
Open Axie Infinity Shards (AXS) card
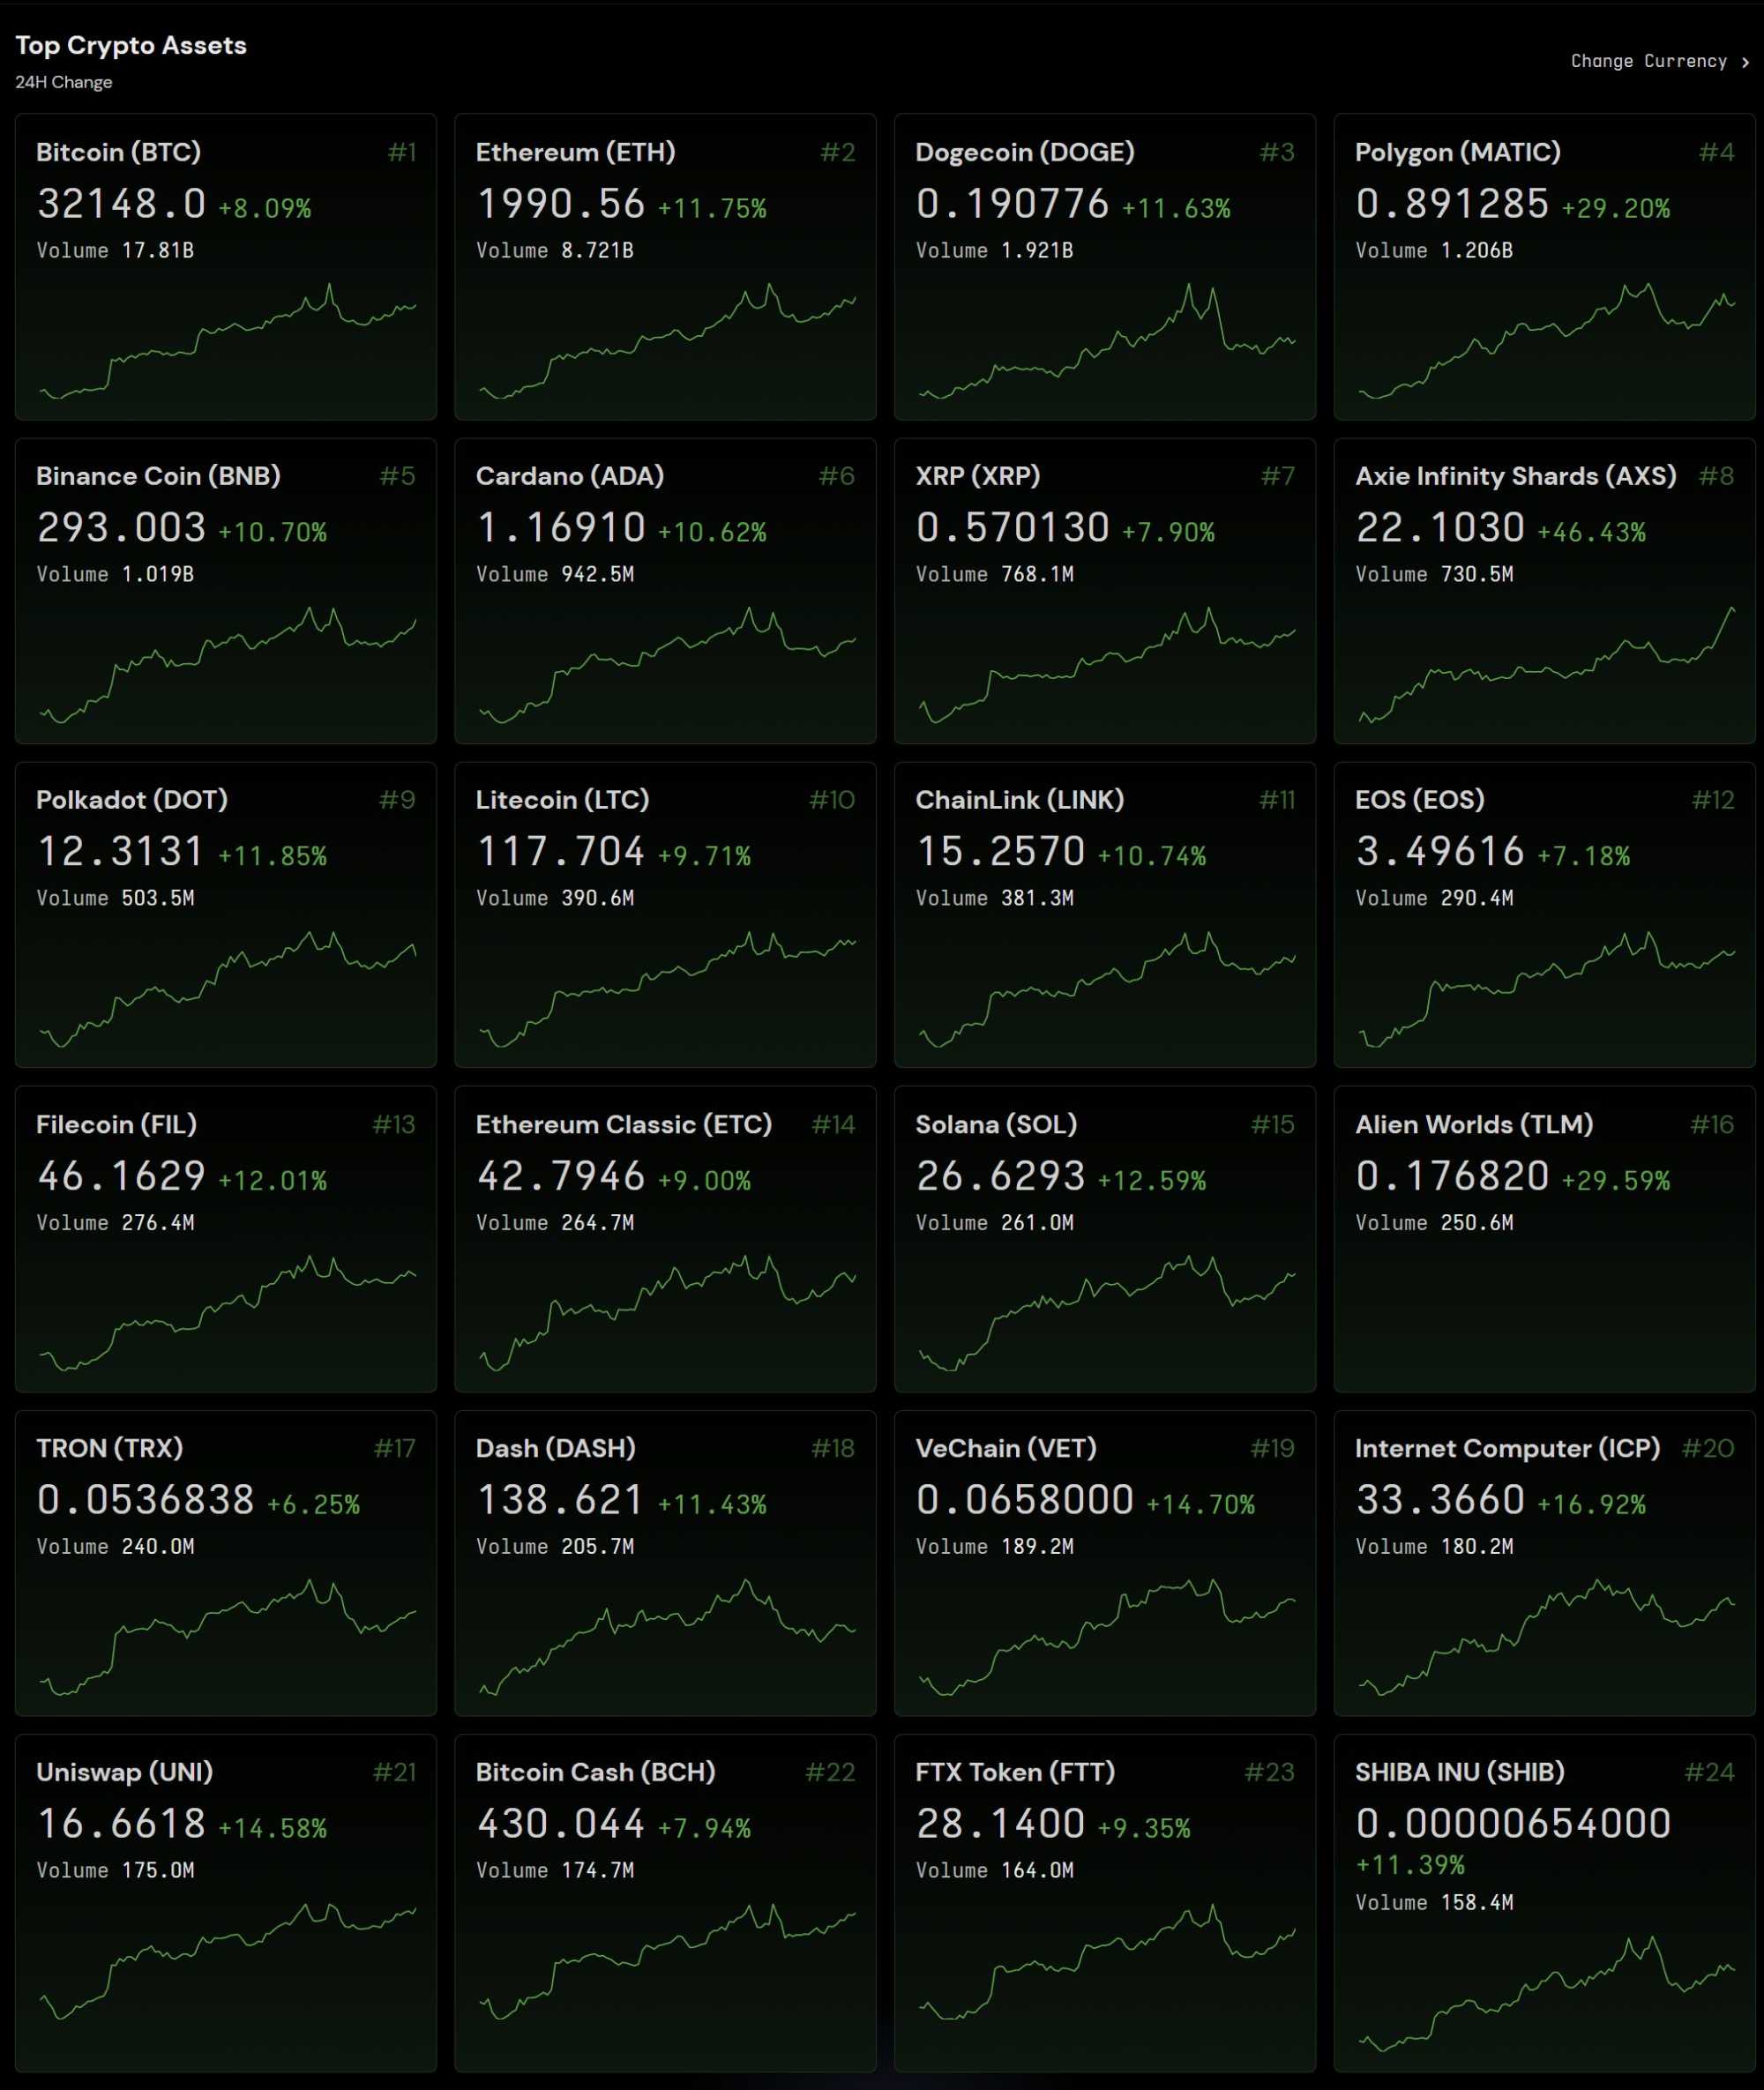(x=1544, y=591)
